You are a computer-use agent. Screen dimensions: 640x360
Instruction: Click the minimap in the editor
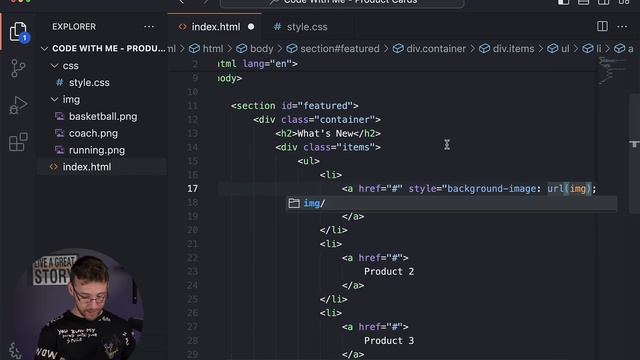[611, 70]
